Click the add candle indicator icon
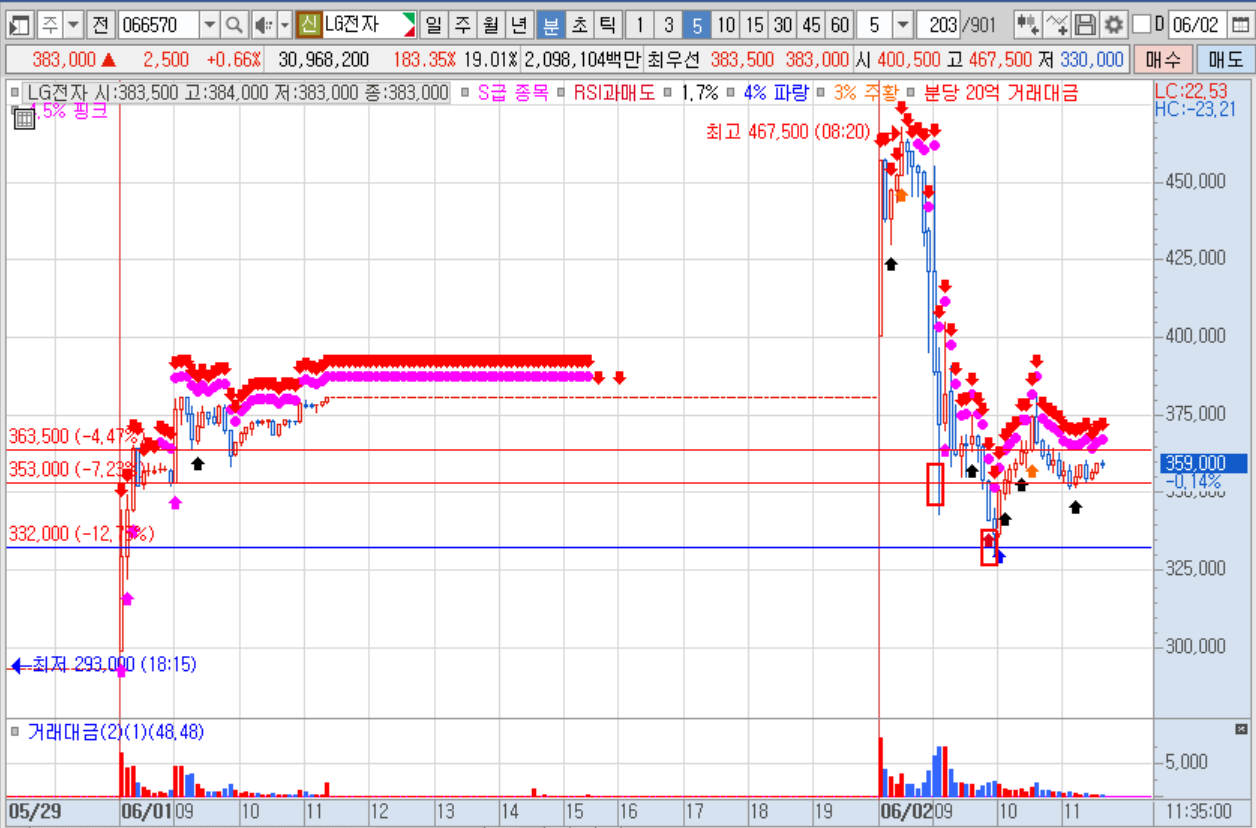 coord(1027,24)
